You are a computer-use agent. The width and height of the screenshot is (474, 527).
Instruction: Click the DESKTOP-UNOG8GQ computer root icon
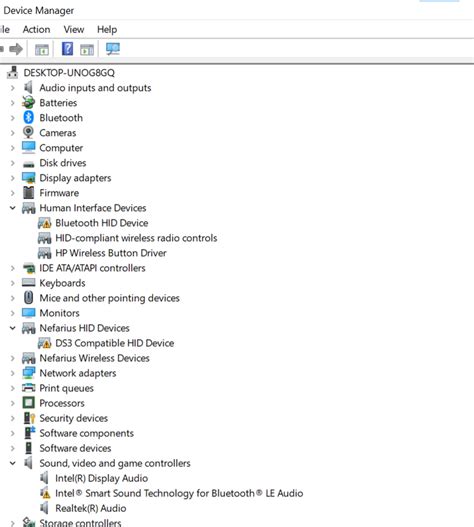(13, 72)
